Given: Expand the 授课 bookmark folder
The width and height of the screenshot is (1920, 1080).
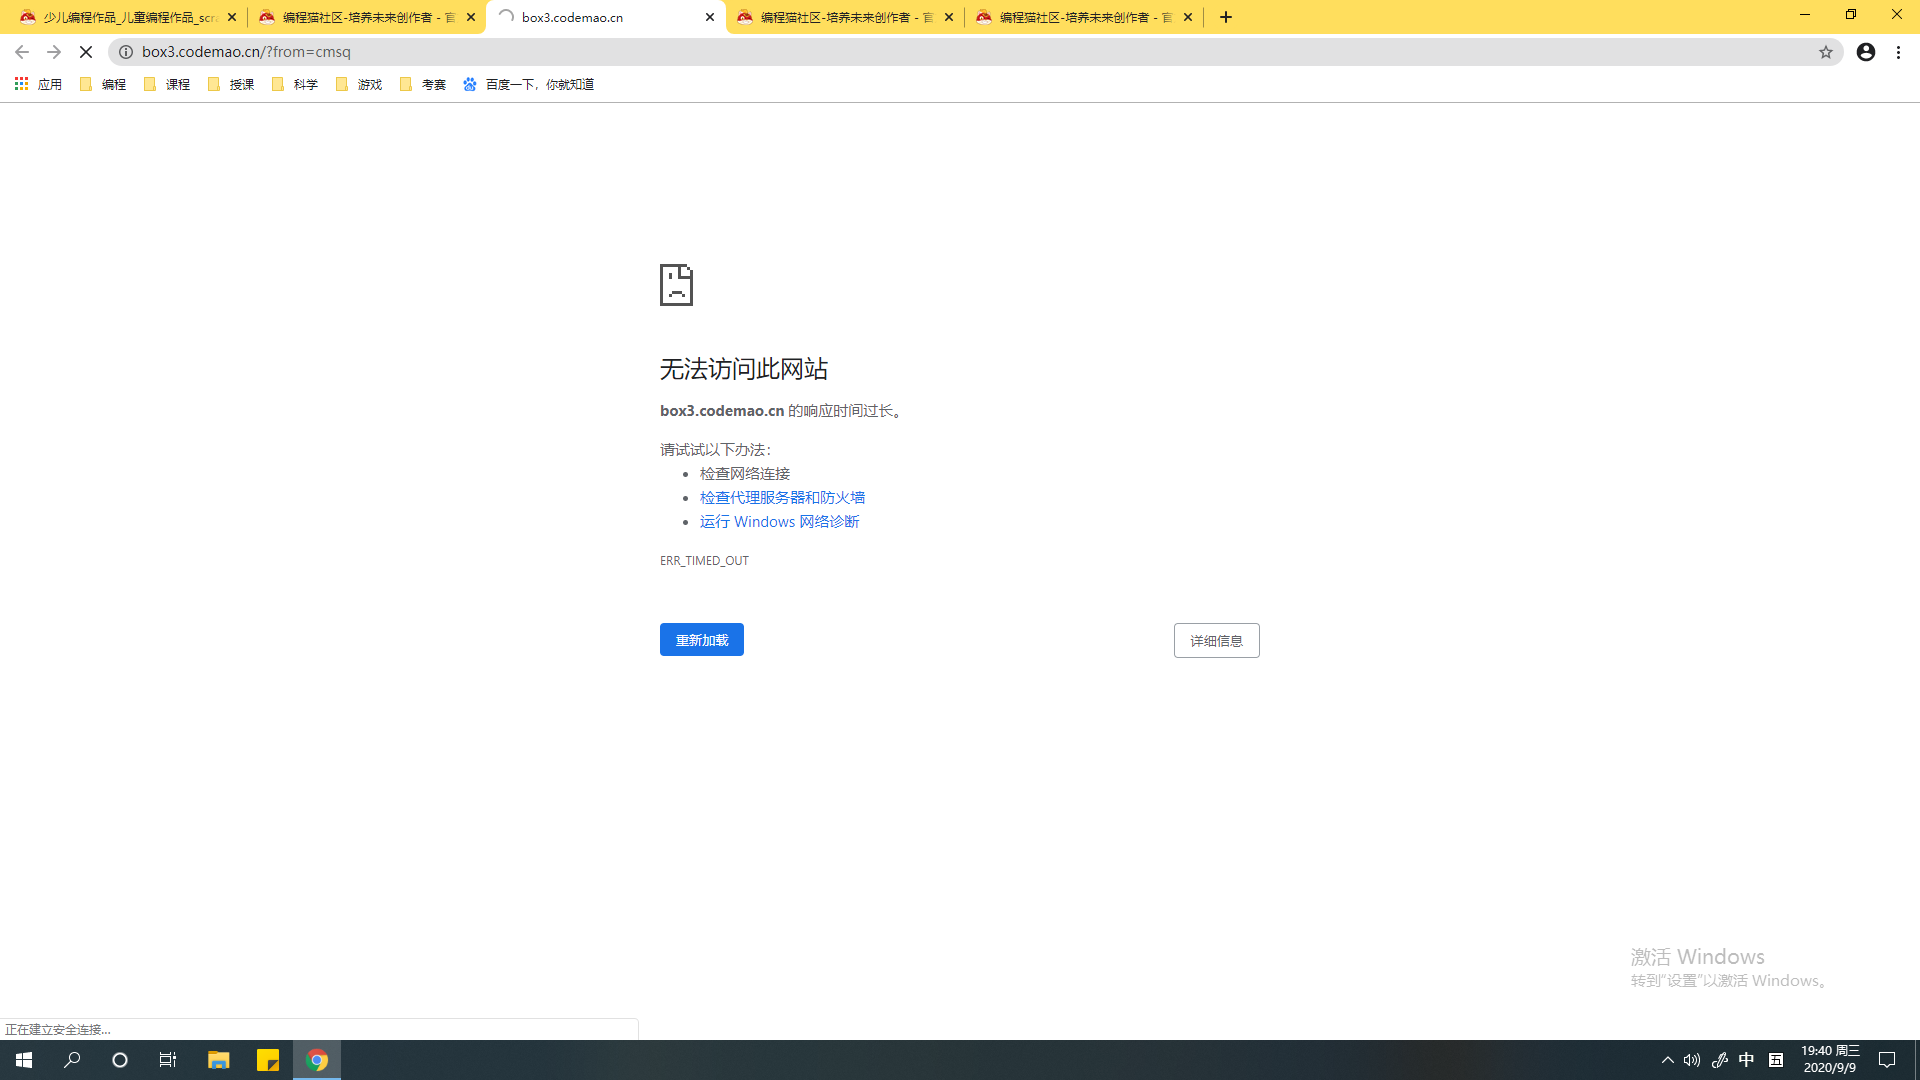Looking at the screenshot, I should tap(231, 85).
